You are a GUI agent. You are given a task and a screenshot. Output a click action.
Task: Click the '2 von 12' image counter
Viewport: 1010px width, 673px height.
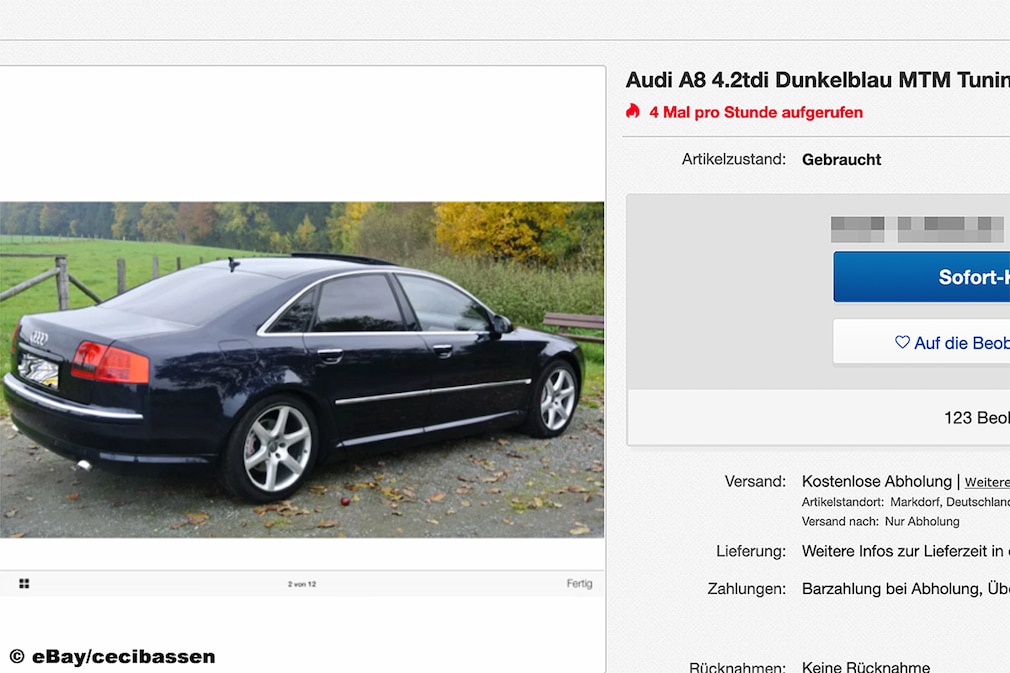click(302, 584)
